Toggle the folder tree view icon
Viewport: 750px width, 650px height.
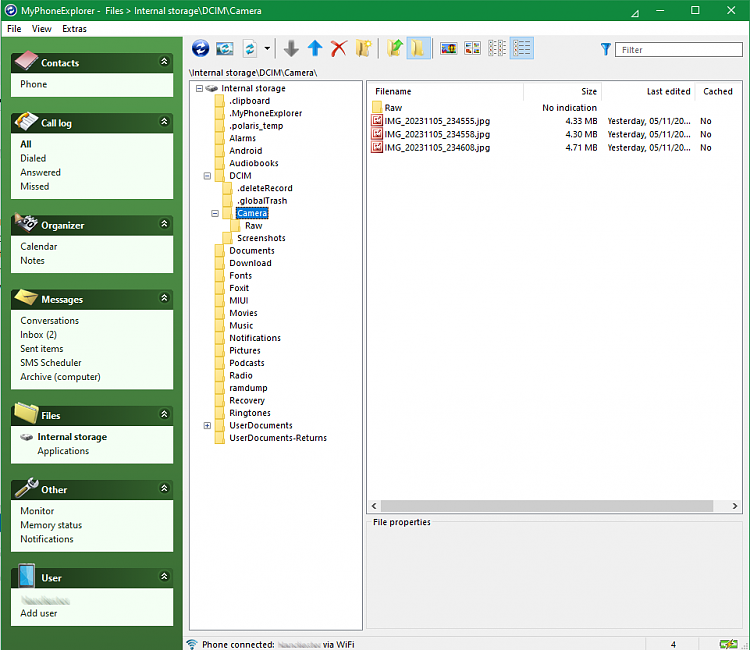coord(418,48)
